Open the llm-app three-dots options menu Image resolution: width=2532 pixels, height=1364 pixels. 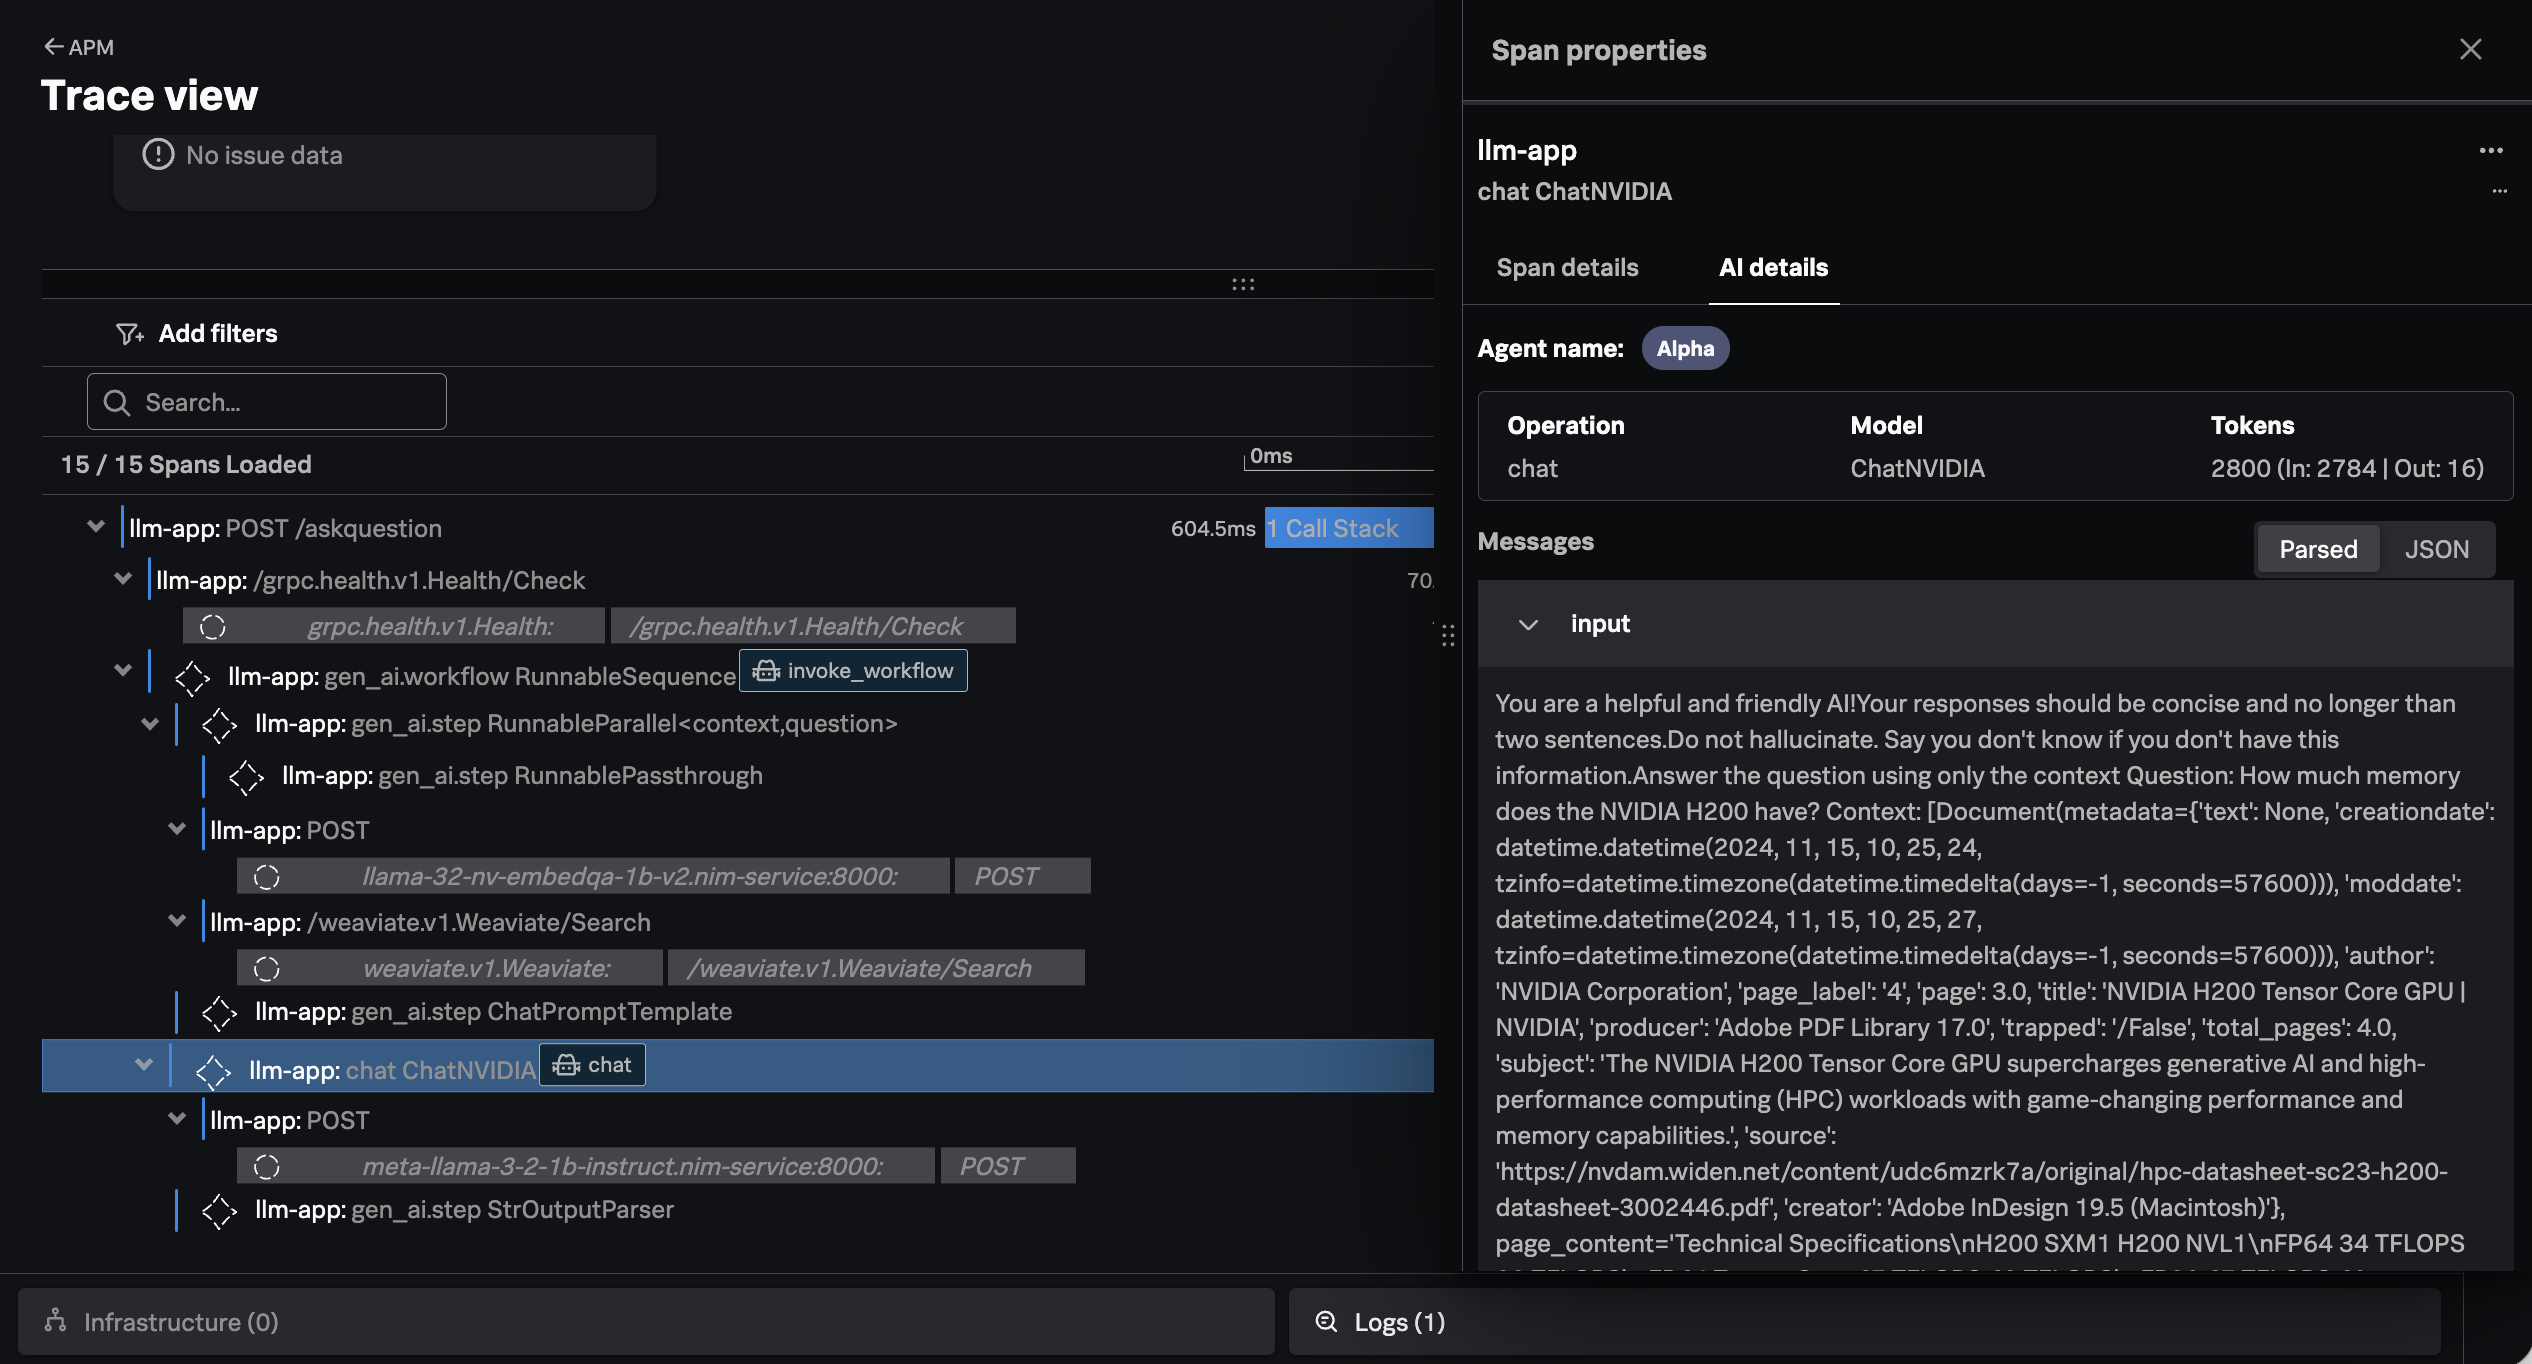2490,151
